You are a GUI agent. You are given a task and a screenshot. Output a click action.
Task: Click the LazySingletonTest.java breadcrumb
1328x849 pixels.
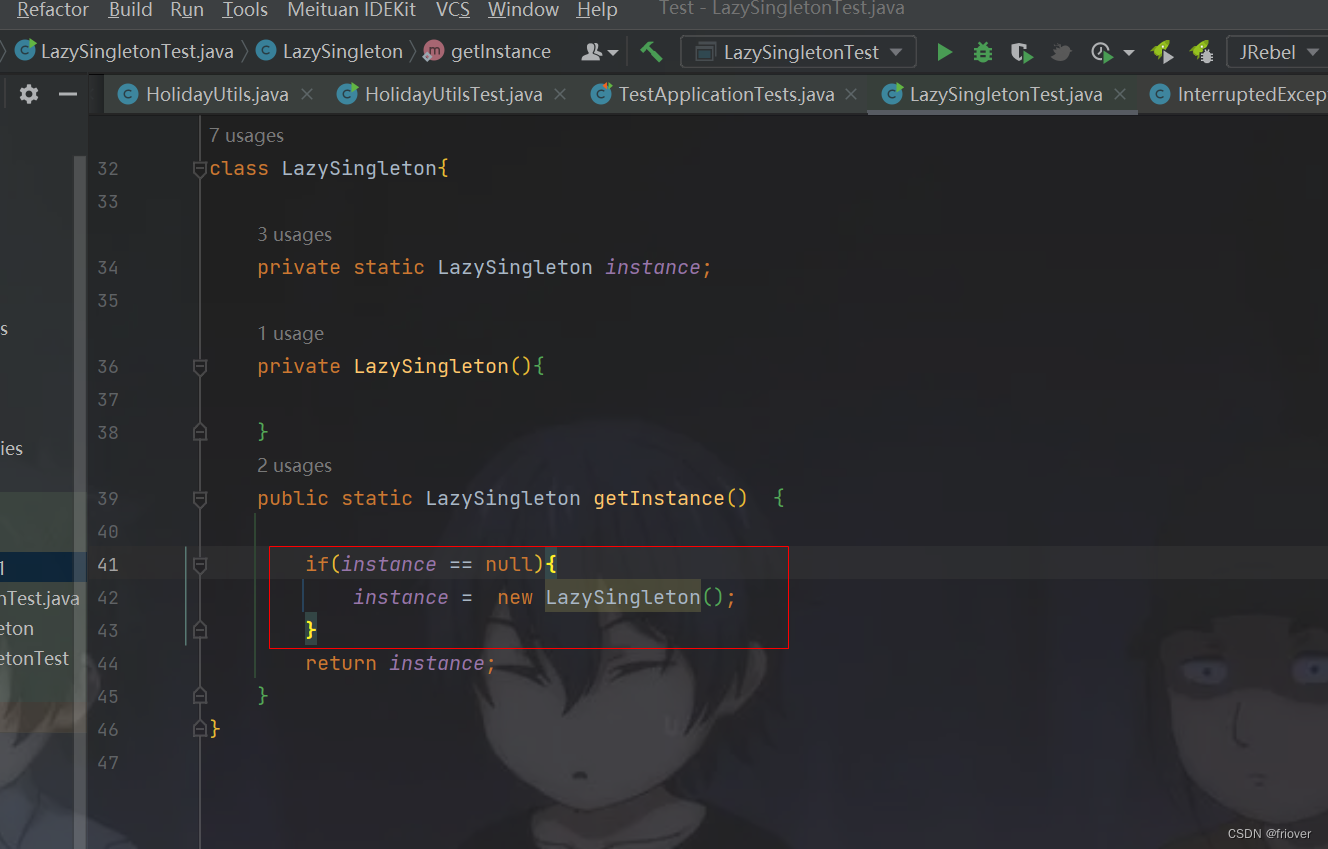click(x=125, y=51)
